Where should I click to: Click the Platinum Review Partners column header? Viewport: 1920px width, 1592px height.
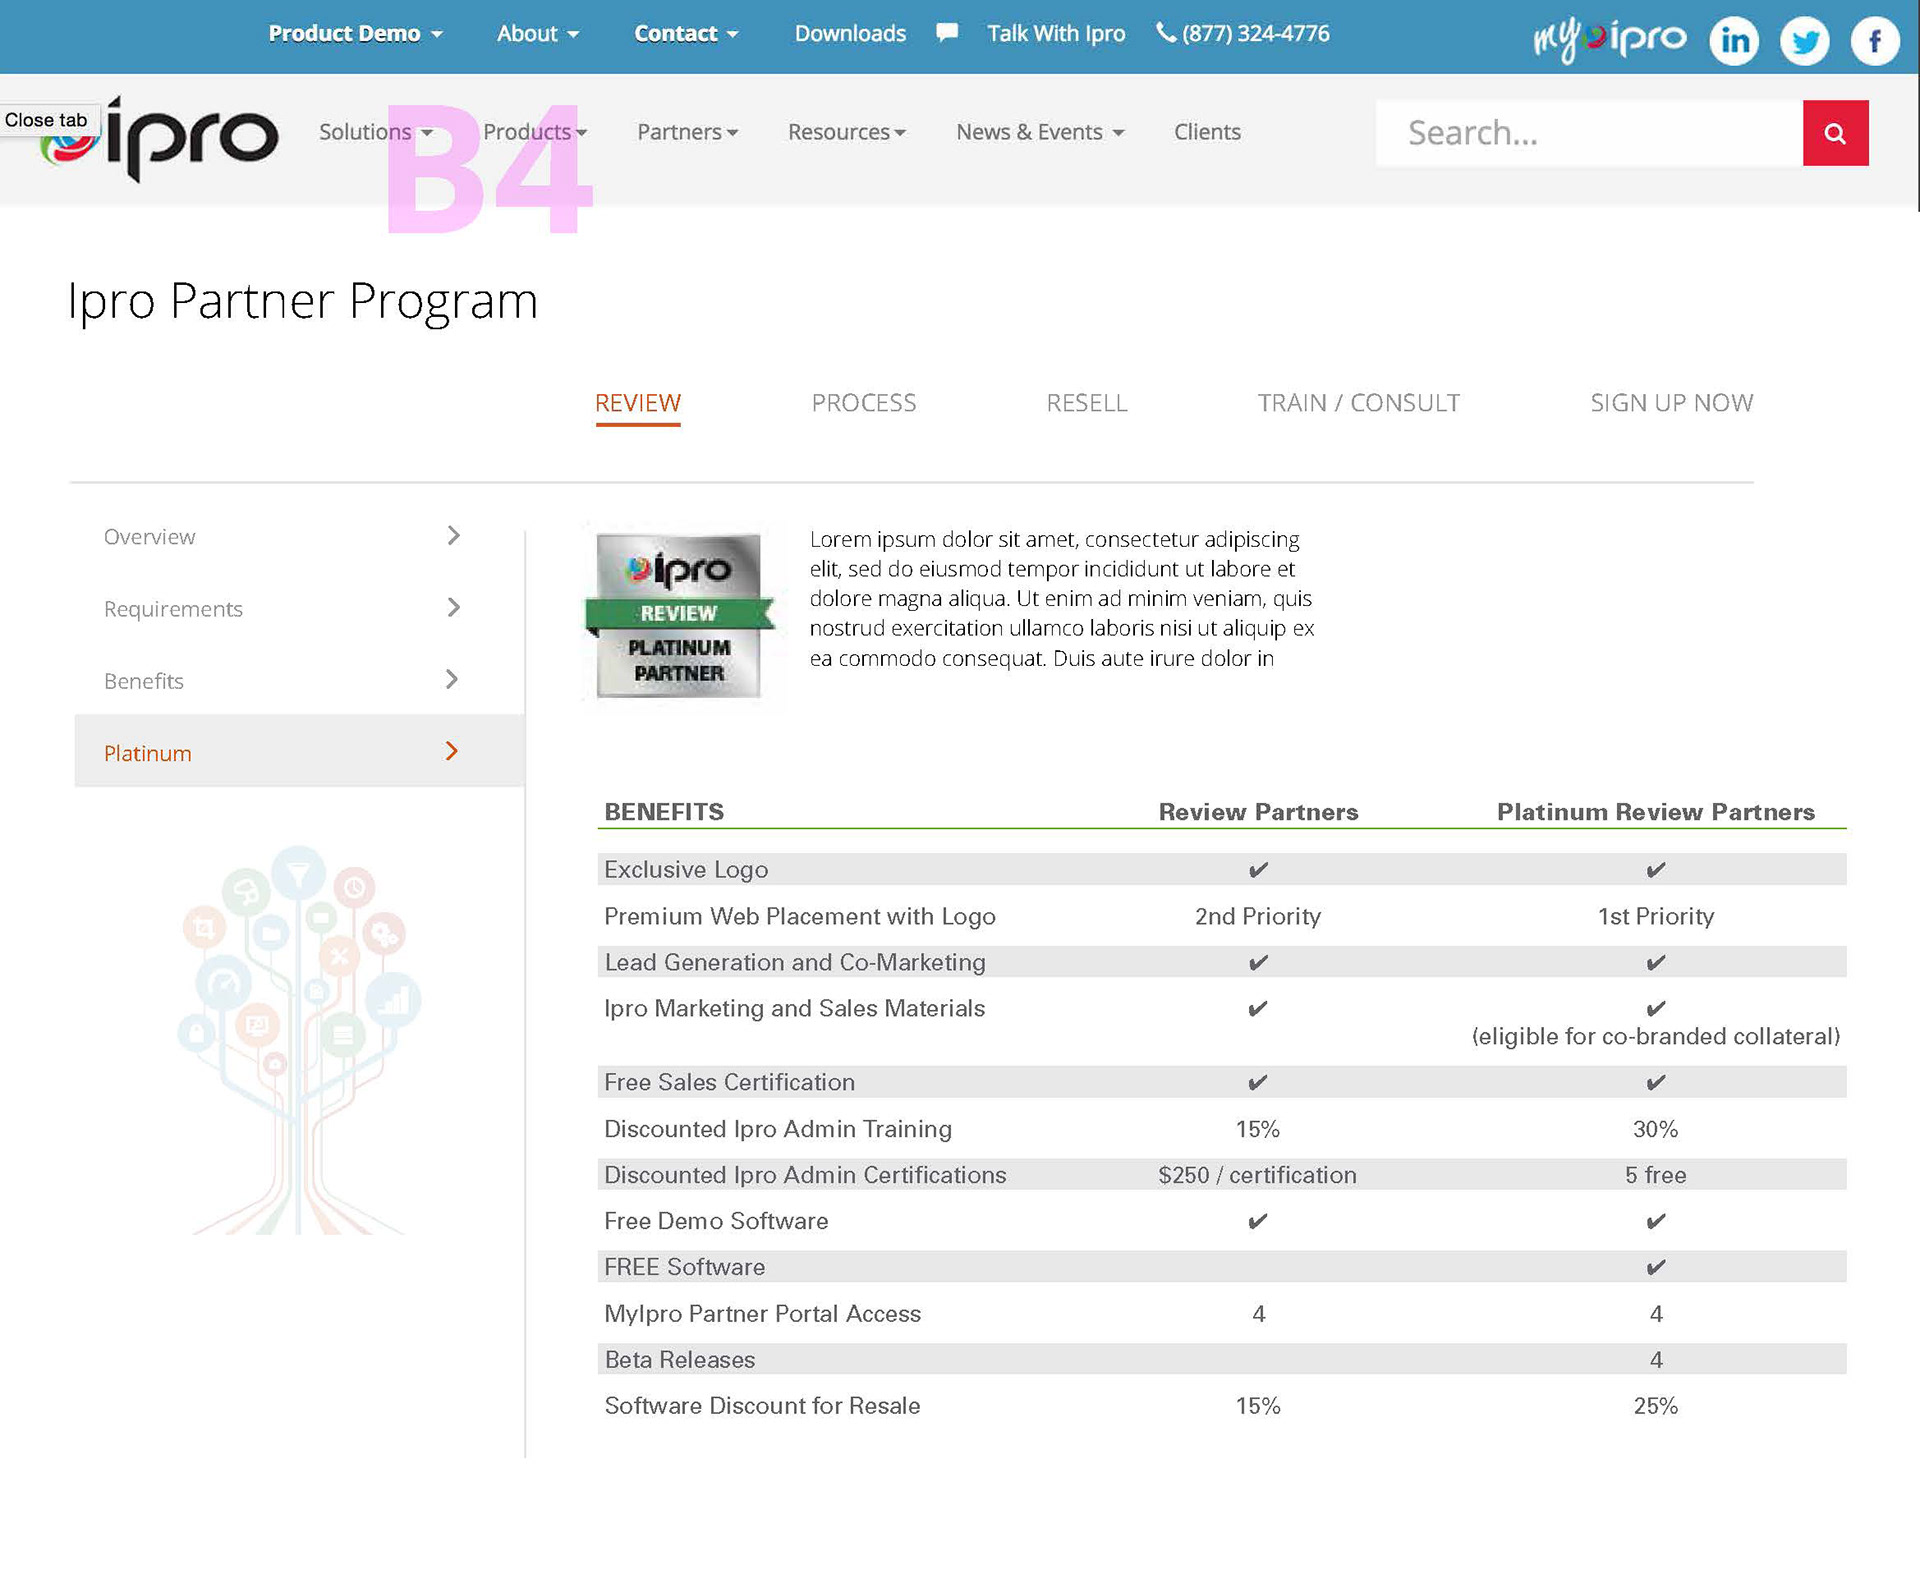pos(1656,812)
